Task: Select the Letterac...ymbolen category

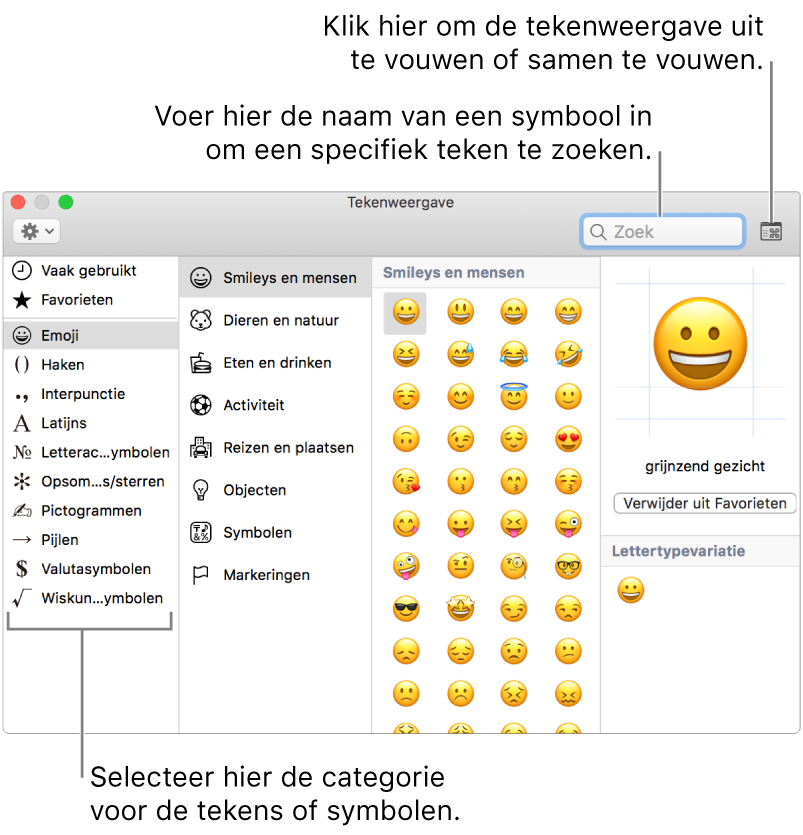Action: (89, 452)
